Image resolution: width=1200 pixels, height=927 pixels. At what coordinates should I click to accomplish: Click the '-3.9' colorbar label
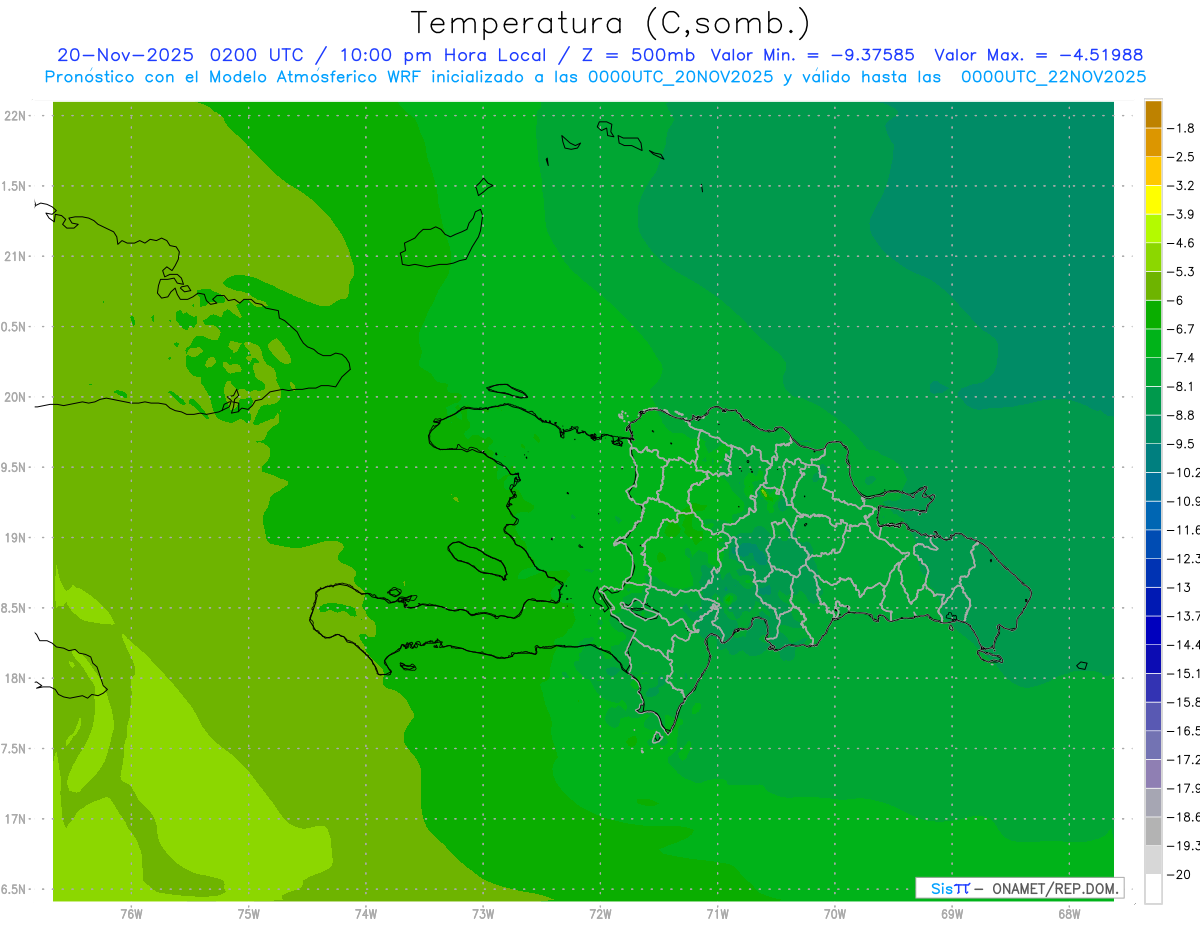(1181, 215)
